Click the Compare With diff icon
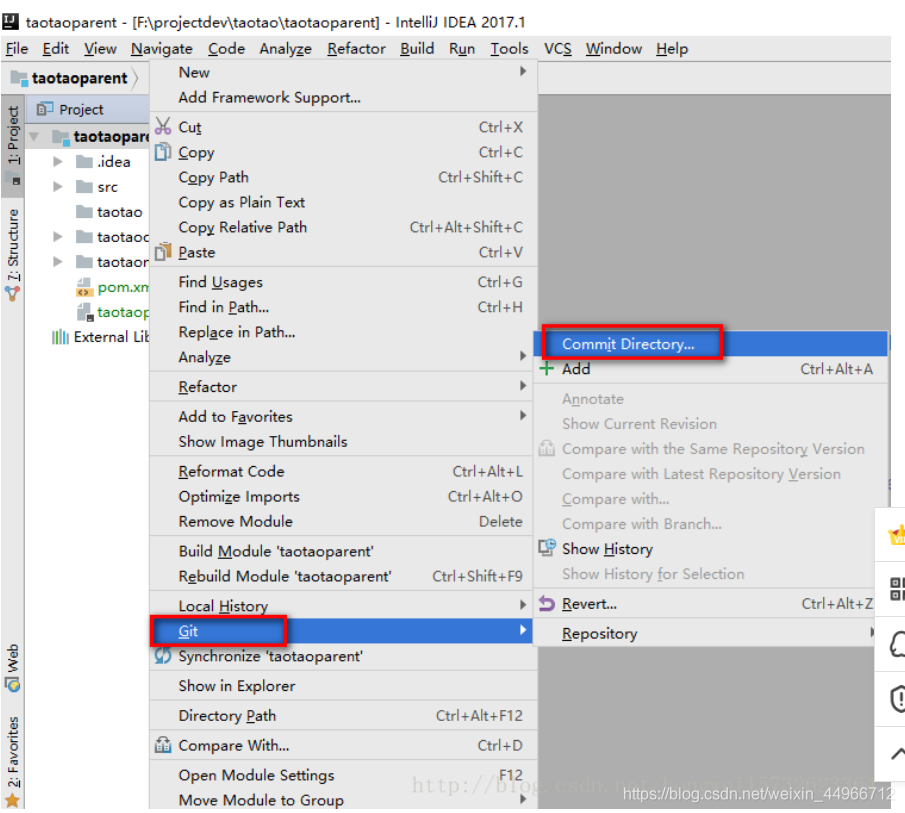 [163, 745]
